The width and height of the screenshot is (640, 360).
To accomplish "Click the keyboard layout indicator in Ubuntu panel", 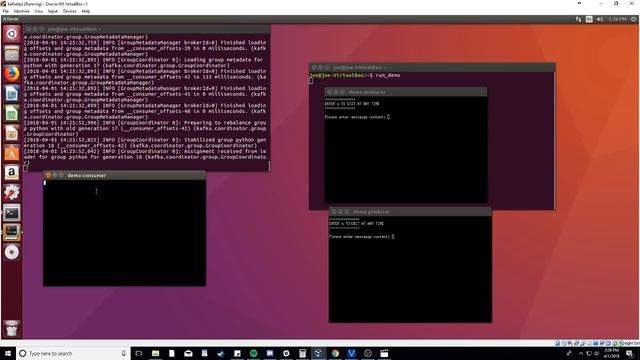I will 589,19.
